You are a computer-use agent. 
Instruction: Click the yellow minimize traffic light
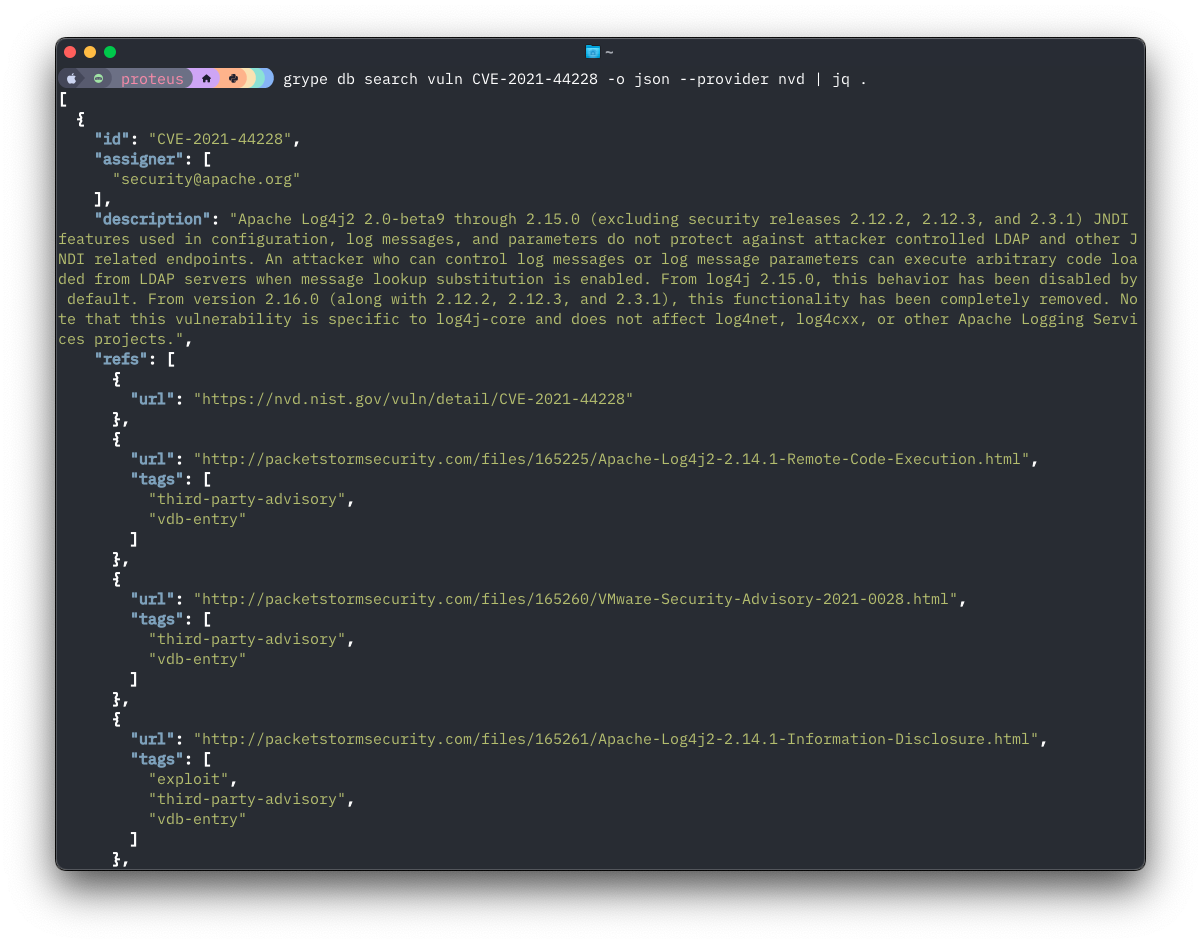tap(90, 51)
